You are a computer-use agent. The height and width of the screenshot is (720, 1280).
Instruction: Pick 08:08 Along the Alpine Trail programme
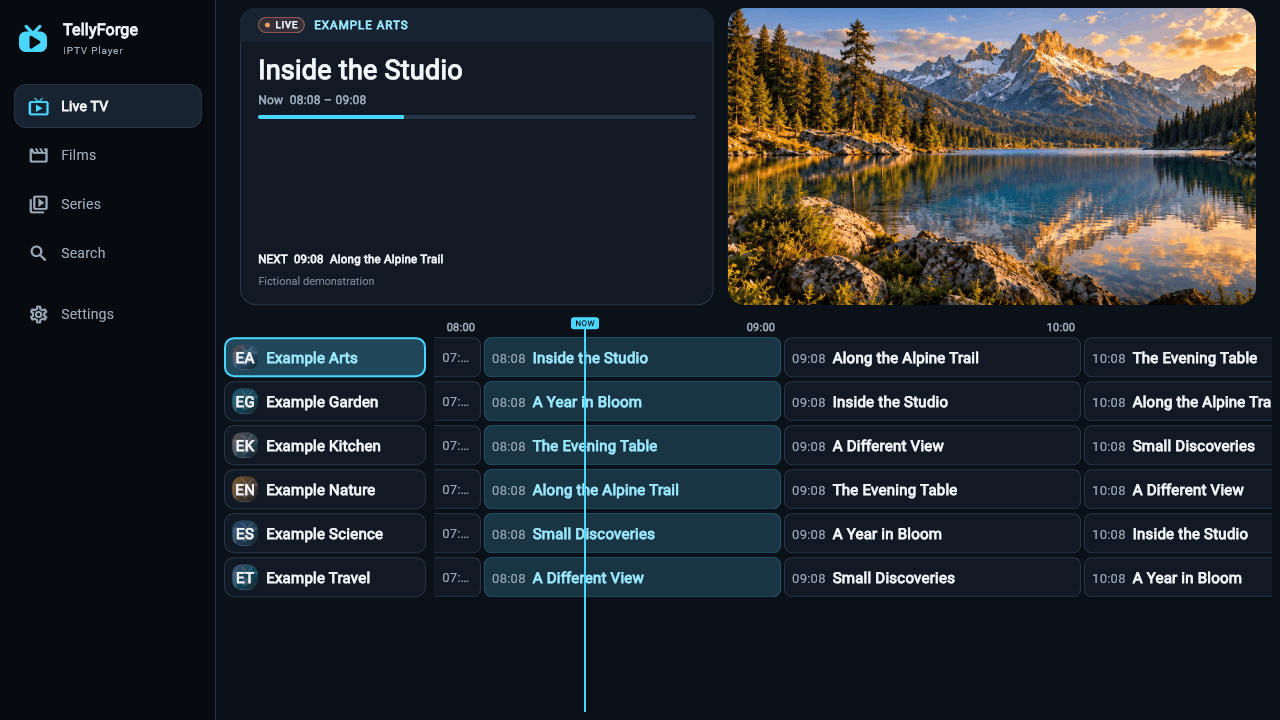click(x=632, y=490)
